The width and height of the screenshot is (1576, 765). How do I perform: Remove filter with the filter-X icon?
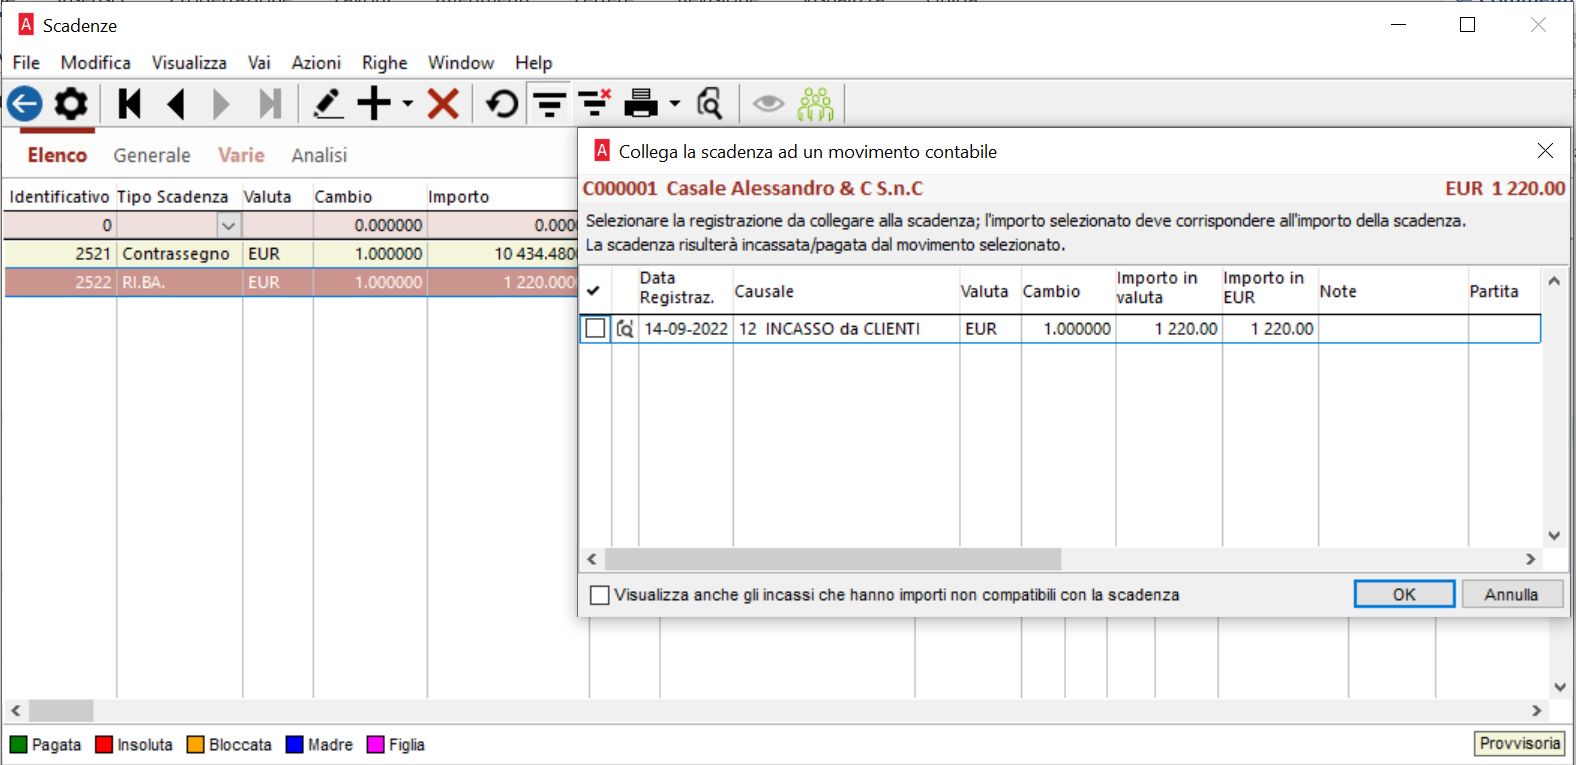(x=595, y=103)
